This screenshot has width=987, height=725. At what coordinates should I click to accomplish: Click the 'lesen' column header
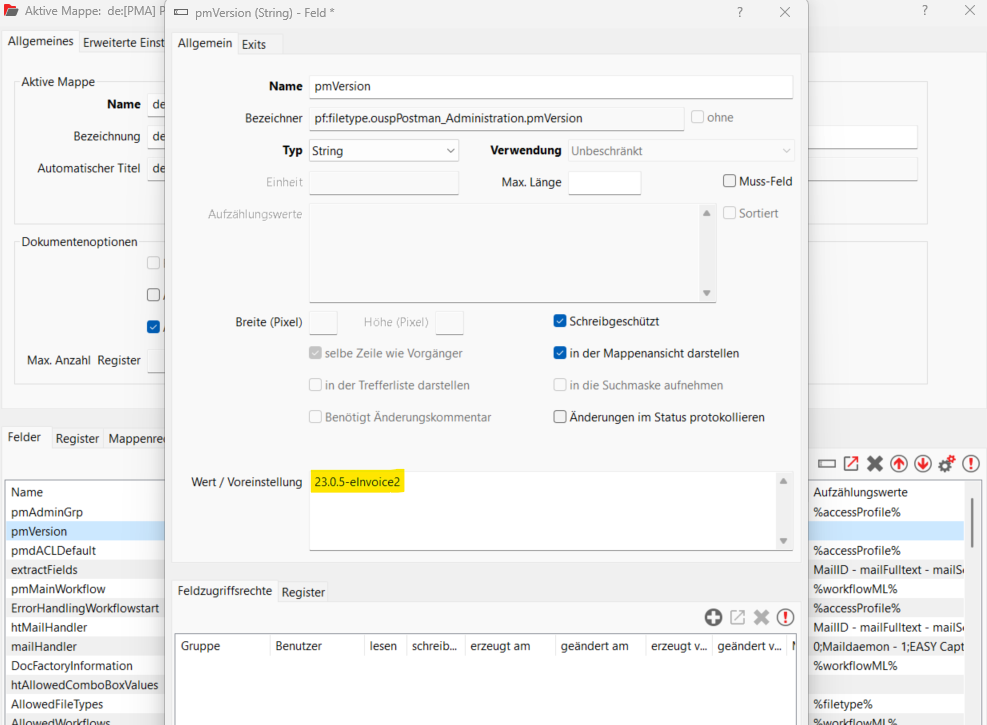(x=385, y=646)
